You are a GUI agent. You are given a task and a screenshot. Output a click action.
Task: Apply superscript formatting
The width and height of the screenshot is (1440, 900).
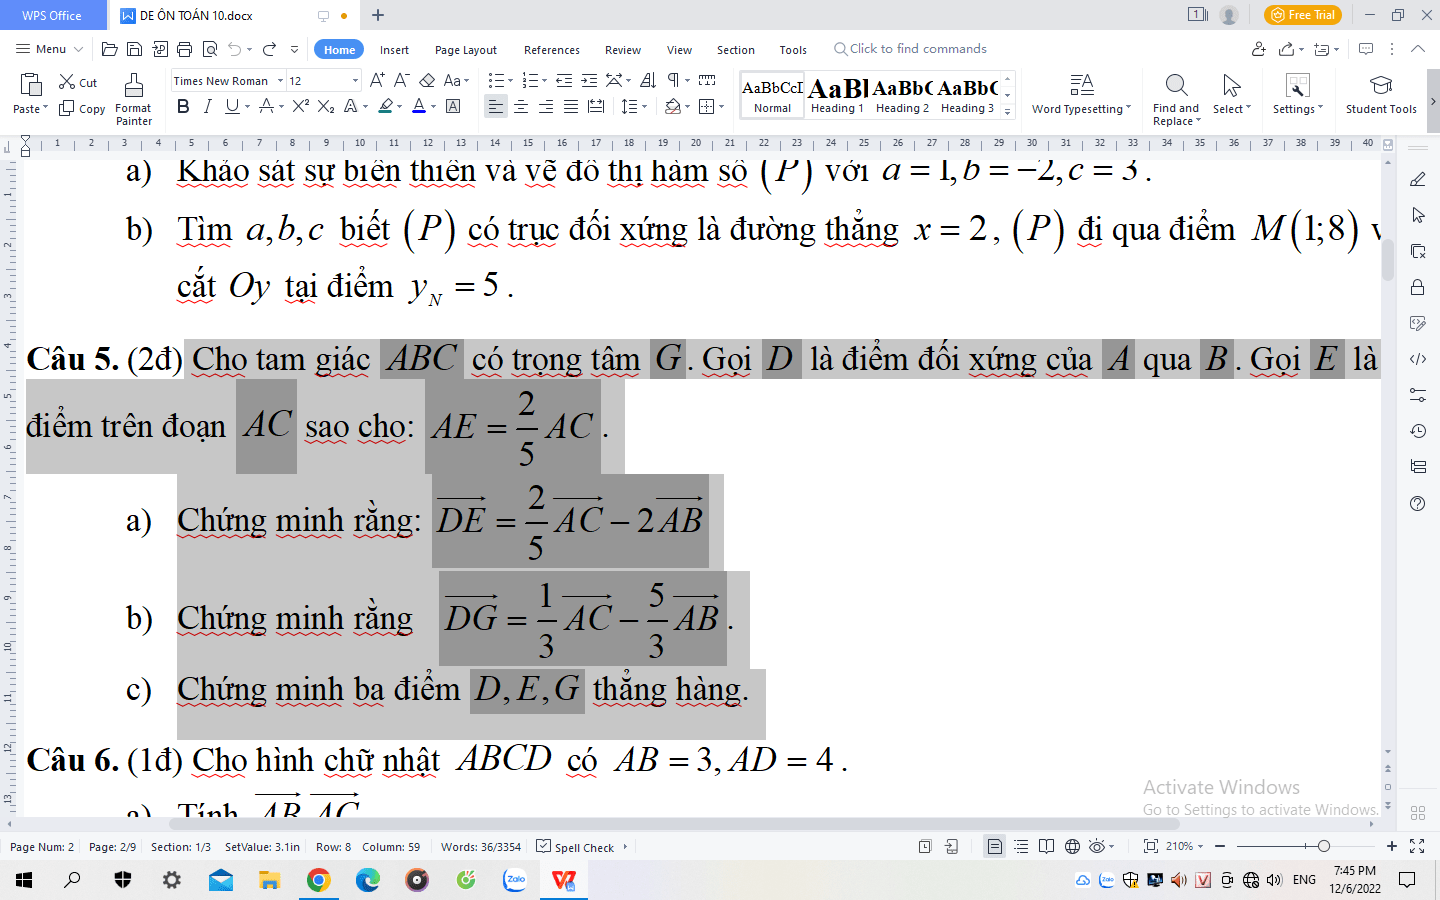tap(300, 106)
